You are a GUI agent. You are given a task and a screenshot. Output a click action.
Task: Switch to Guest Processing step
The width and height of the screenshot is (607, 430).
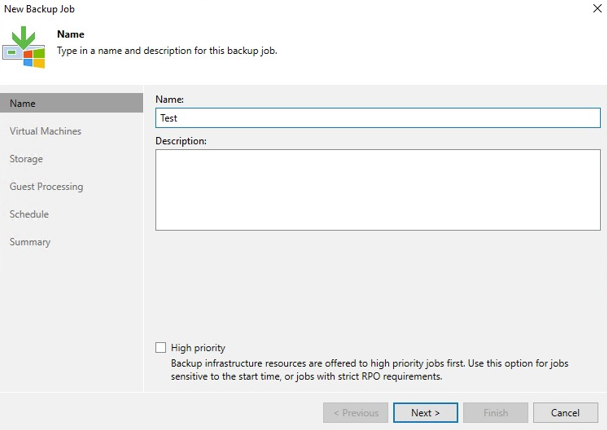(x=47, y=187)
